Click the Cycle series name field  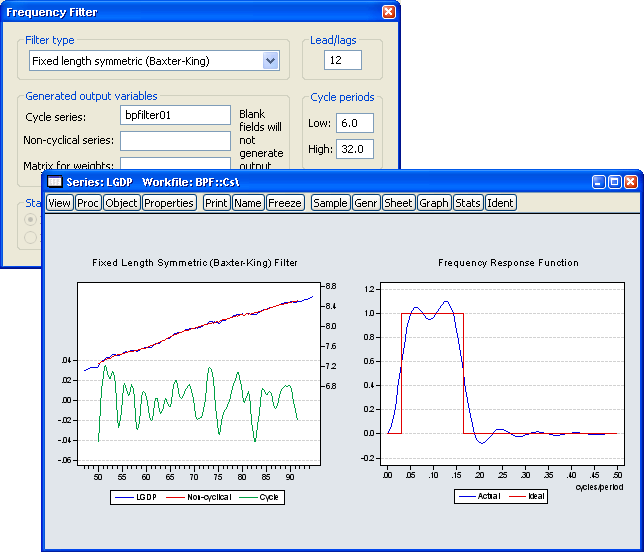(175, 116)
